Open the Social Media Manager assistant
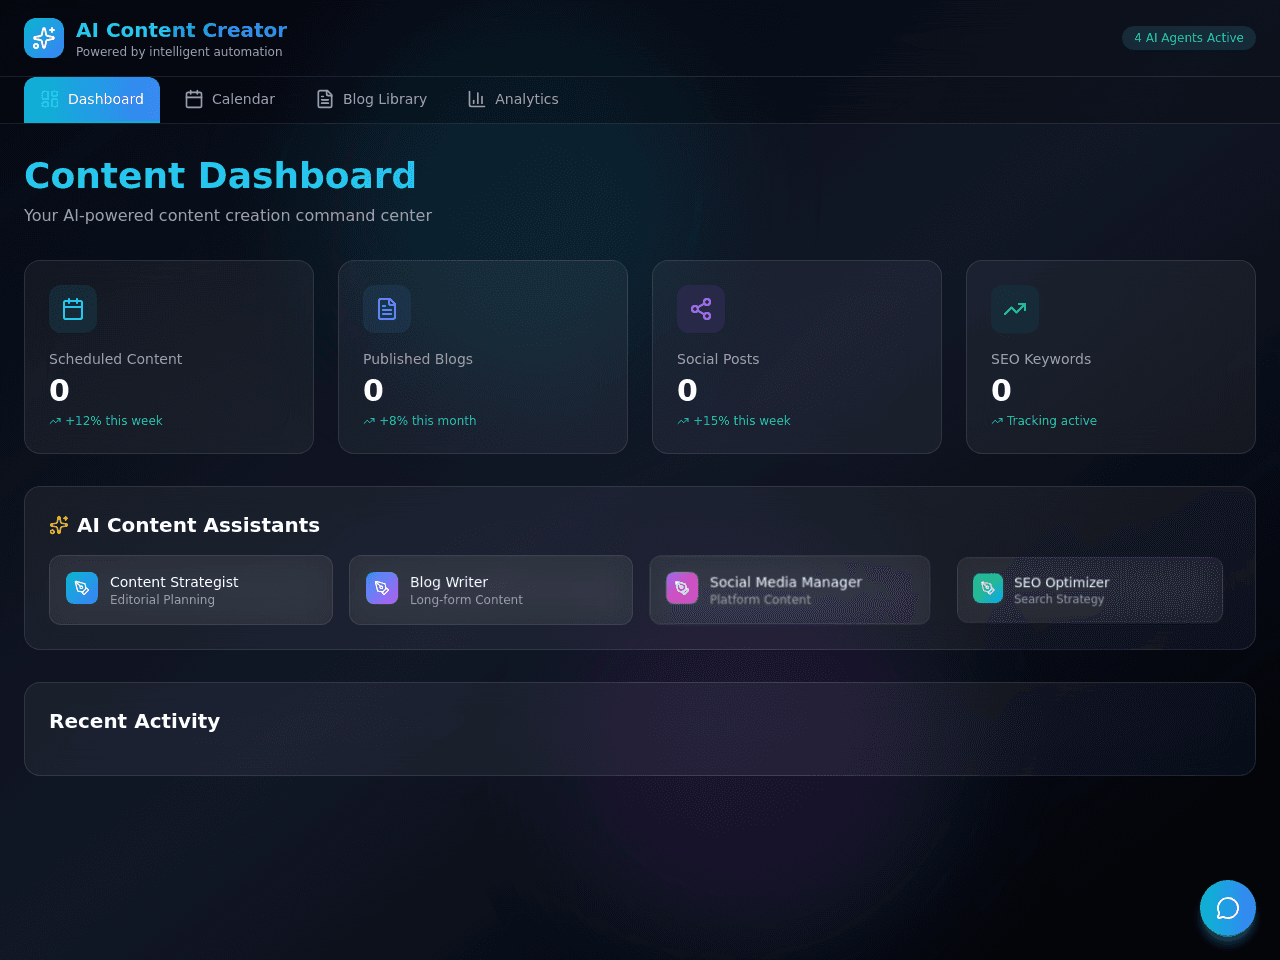 [x=790, y=590]
